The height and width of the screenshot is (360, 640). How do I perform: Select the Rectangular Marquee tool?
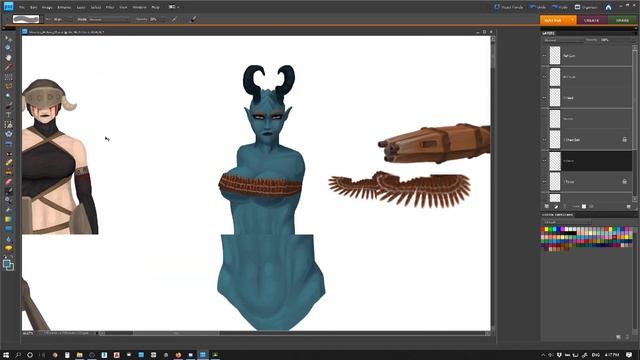point(8,77)
